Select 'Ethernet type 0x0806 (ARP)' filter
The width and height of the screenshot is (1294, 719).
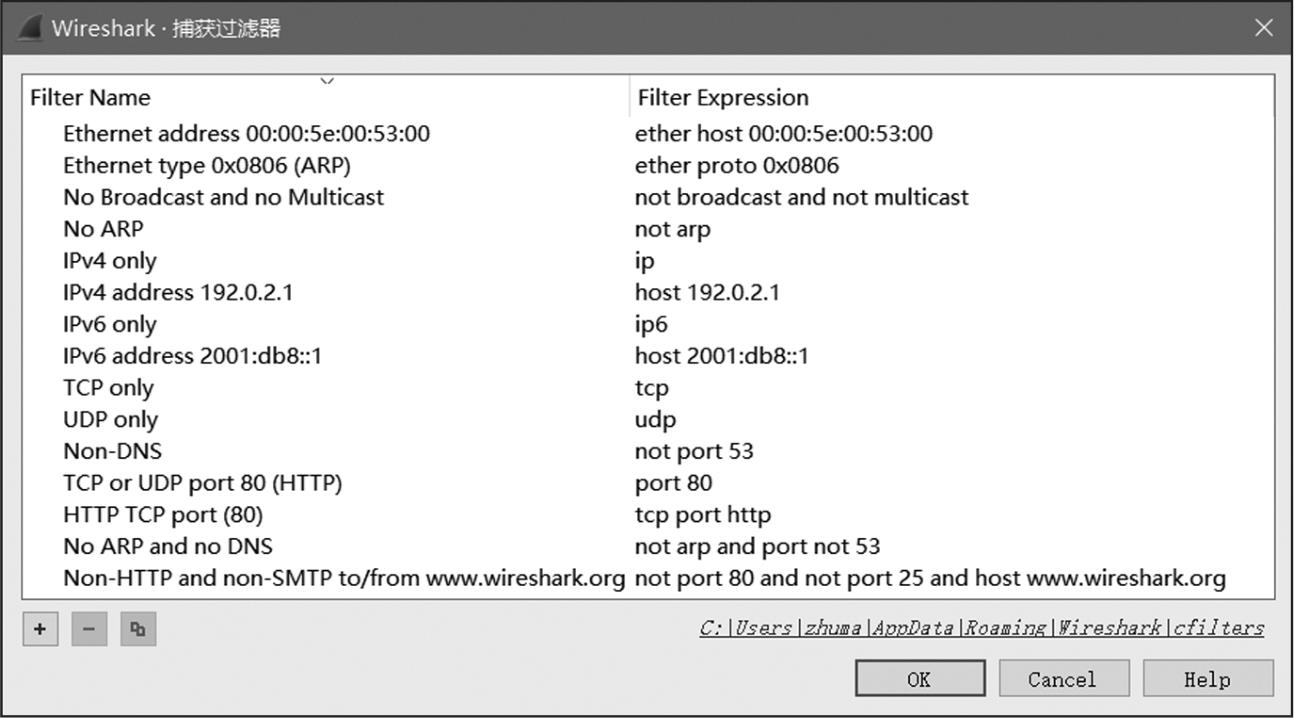point(207,165)
